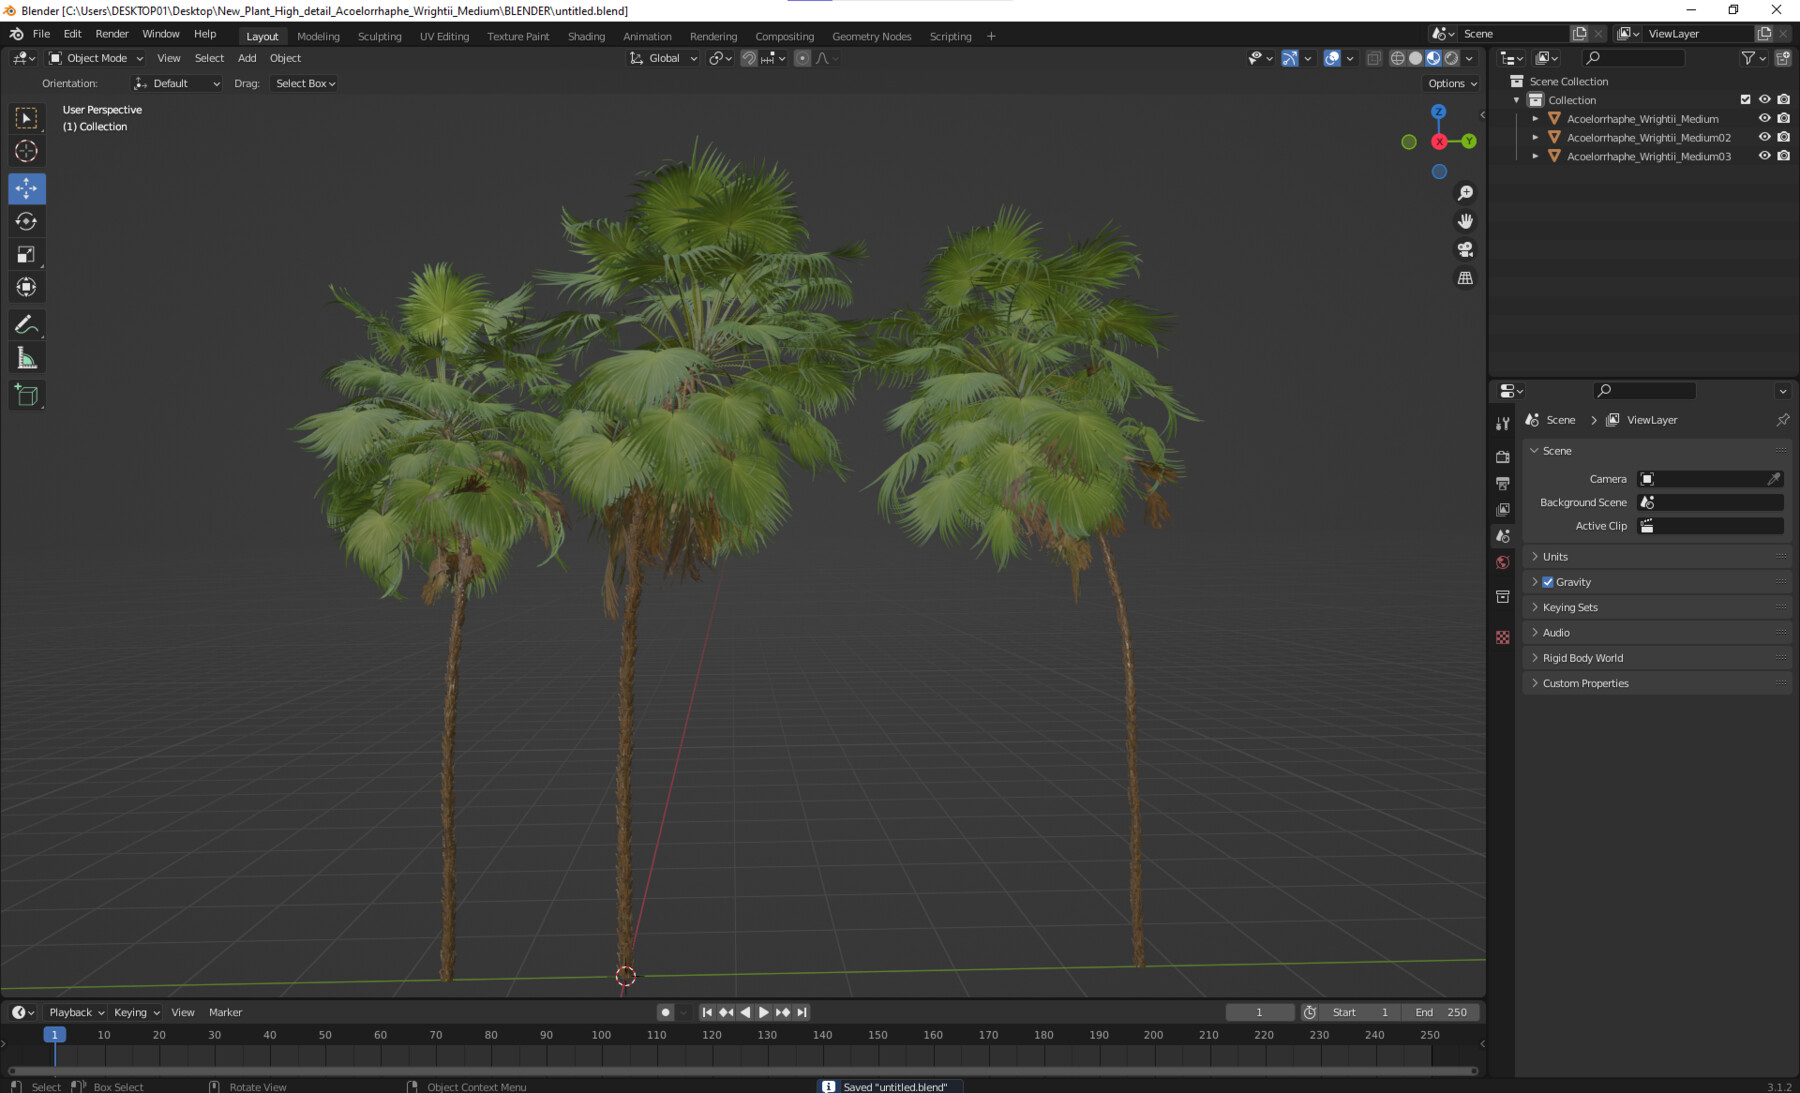Open Global transform orientation dropdown
Viewport: 1800px width, 1093px height.
tap(663, 59)
